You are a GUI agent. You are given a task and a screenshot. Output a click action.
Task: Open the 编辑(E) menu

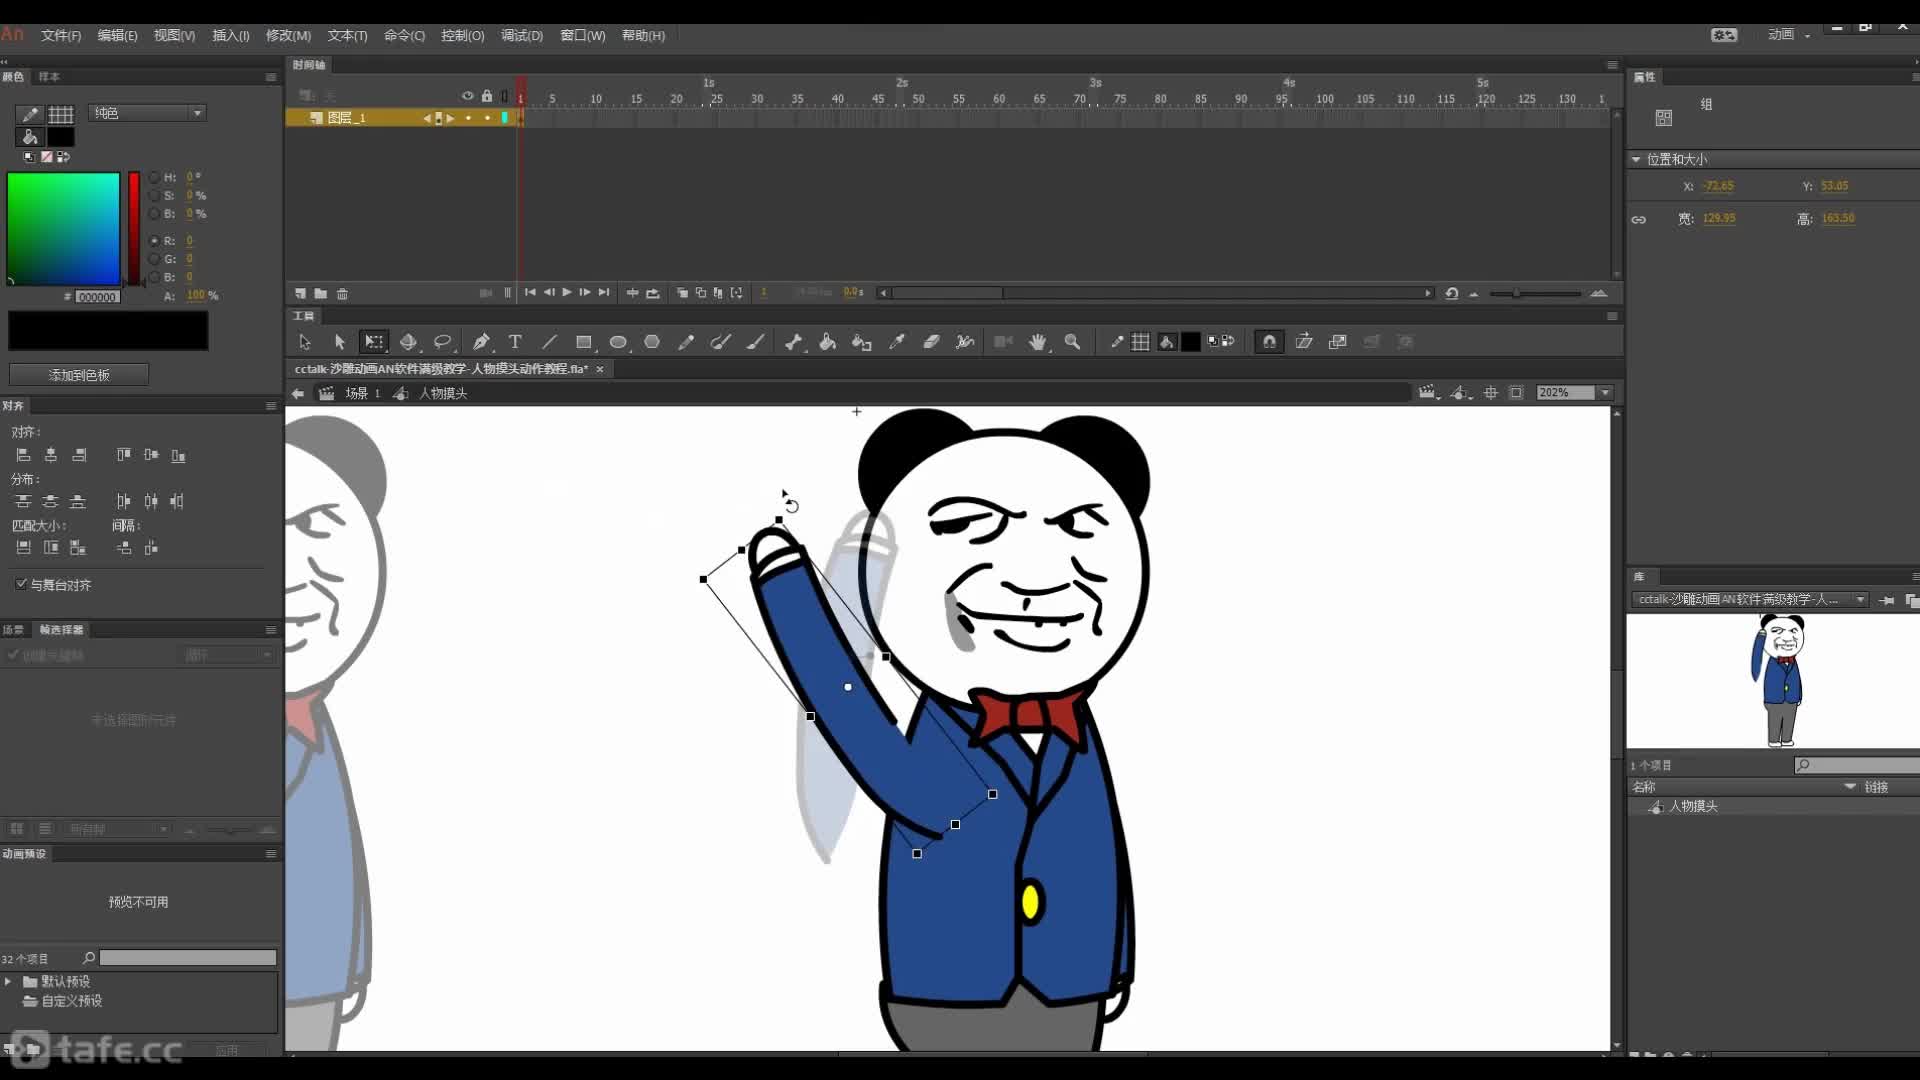[x=117, y=35]
